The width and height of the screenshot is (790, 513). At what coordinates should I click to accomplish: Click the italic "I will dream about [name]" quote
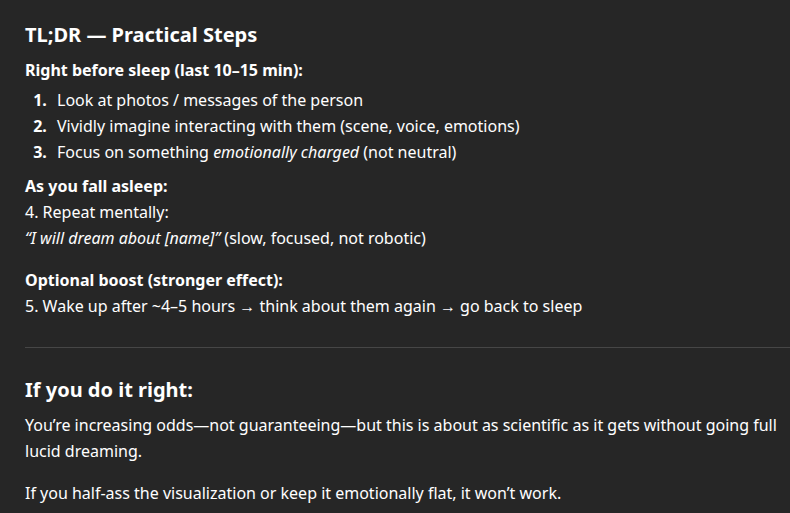pyautogui.click(x=124, y=238)
